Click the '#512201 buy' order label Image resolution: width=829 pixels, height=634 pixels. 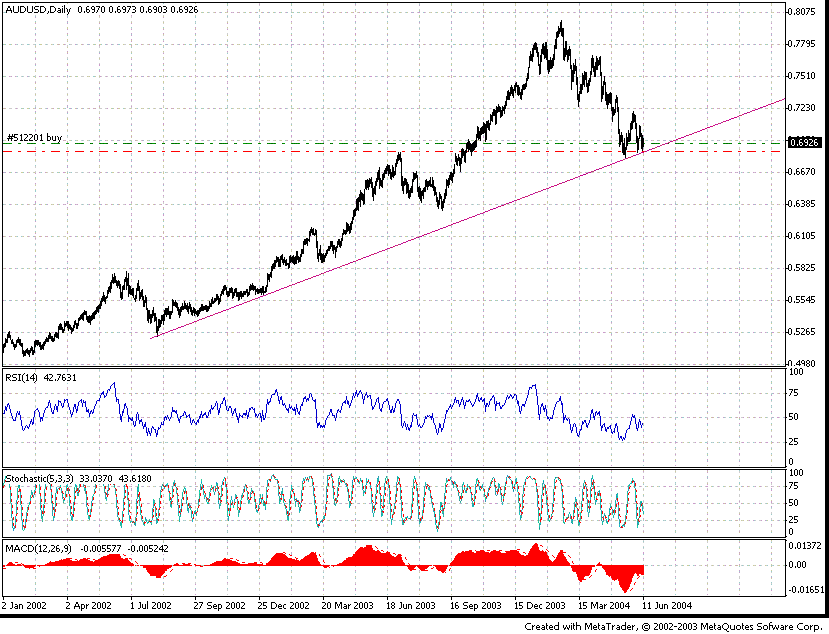click(34, 137)
